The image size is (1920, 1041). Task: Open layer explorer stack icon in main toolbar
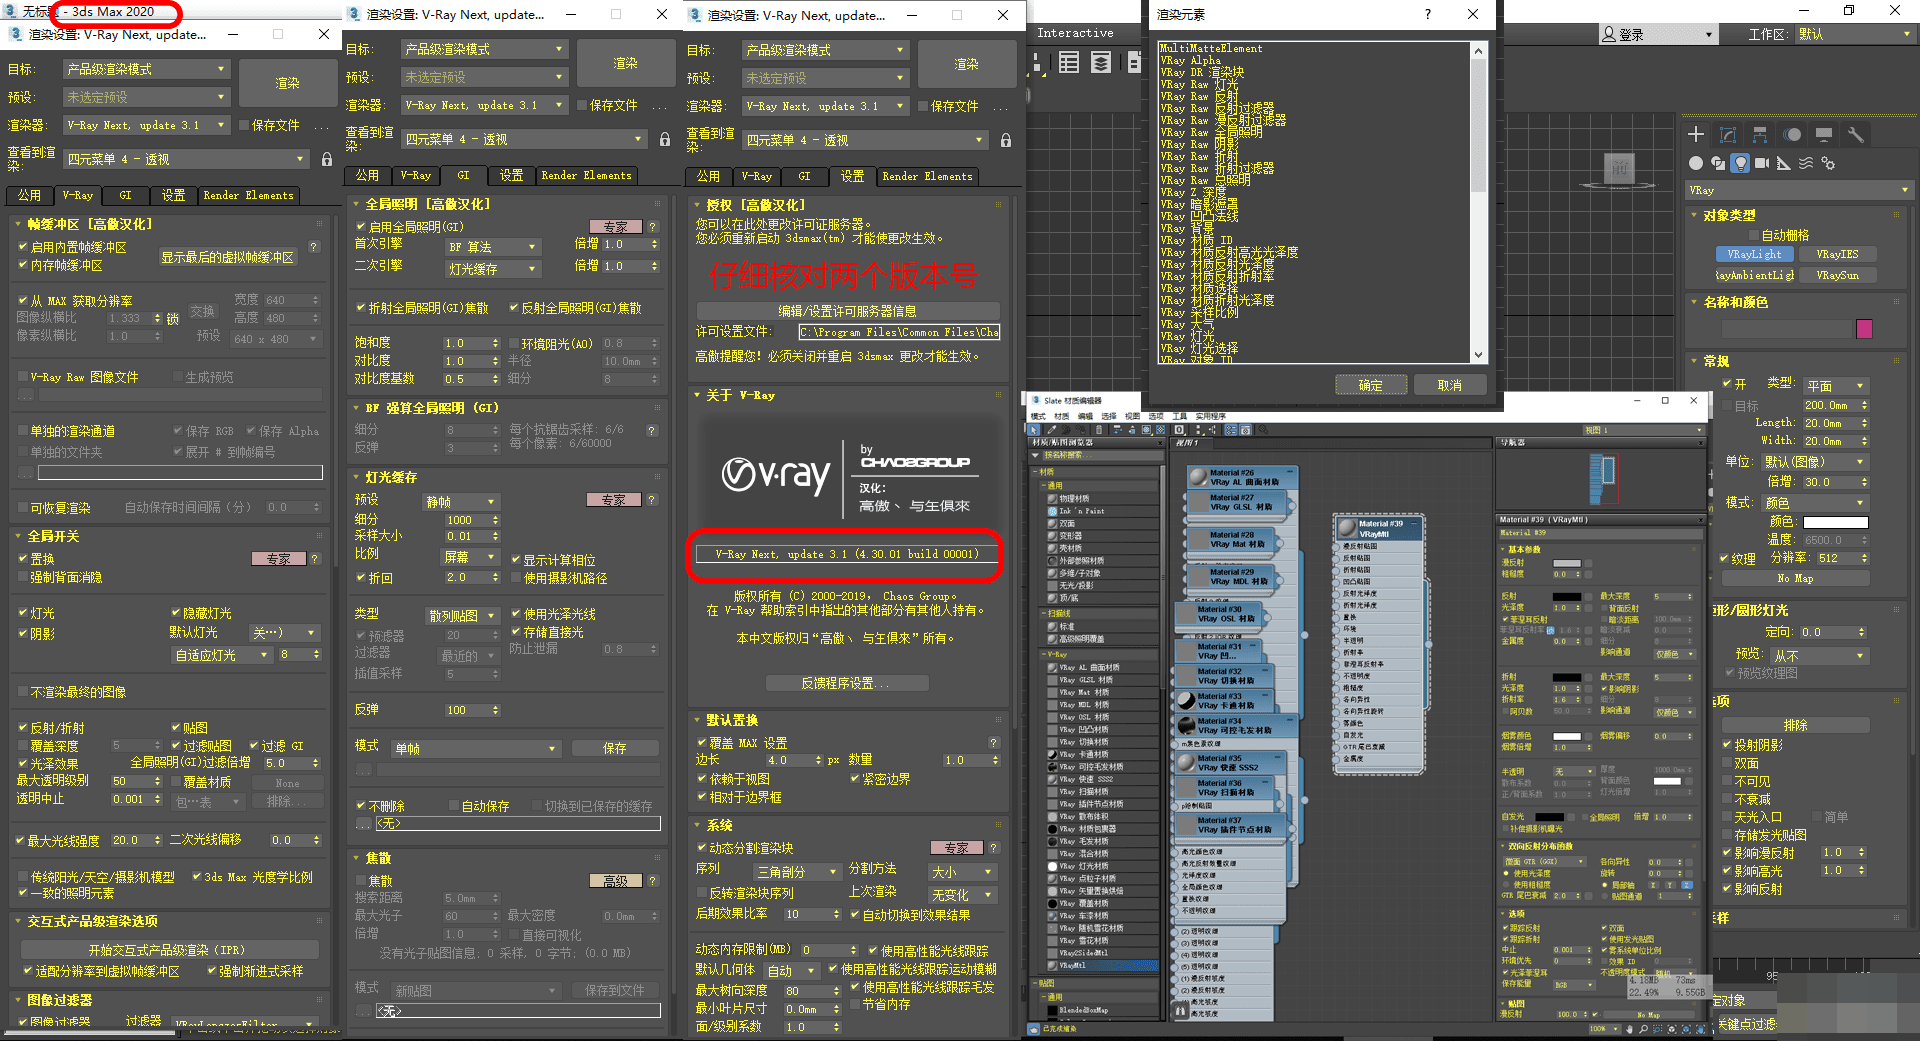1101,63
